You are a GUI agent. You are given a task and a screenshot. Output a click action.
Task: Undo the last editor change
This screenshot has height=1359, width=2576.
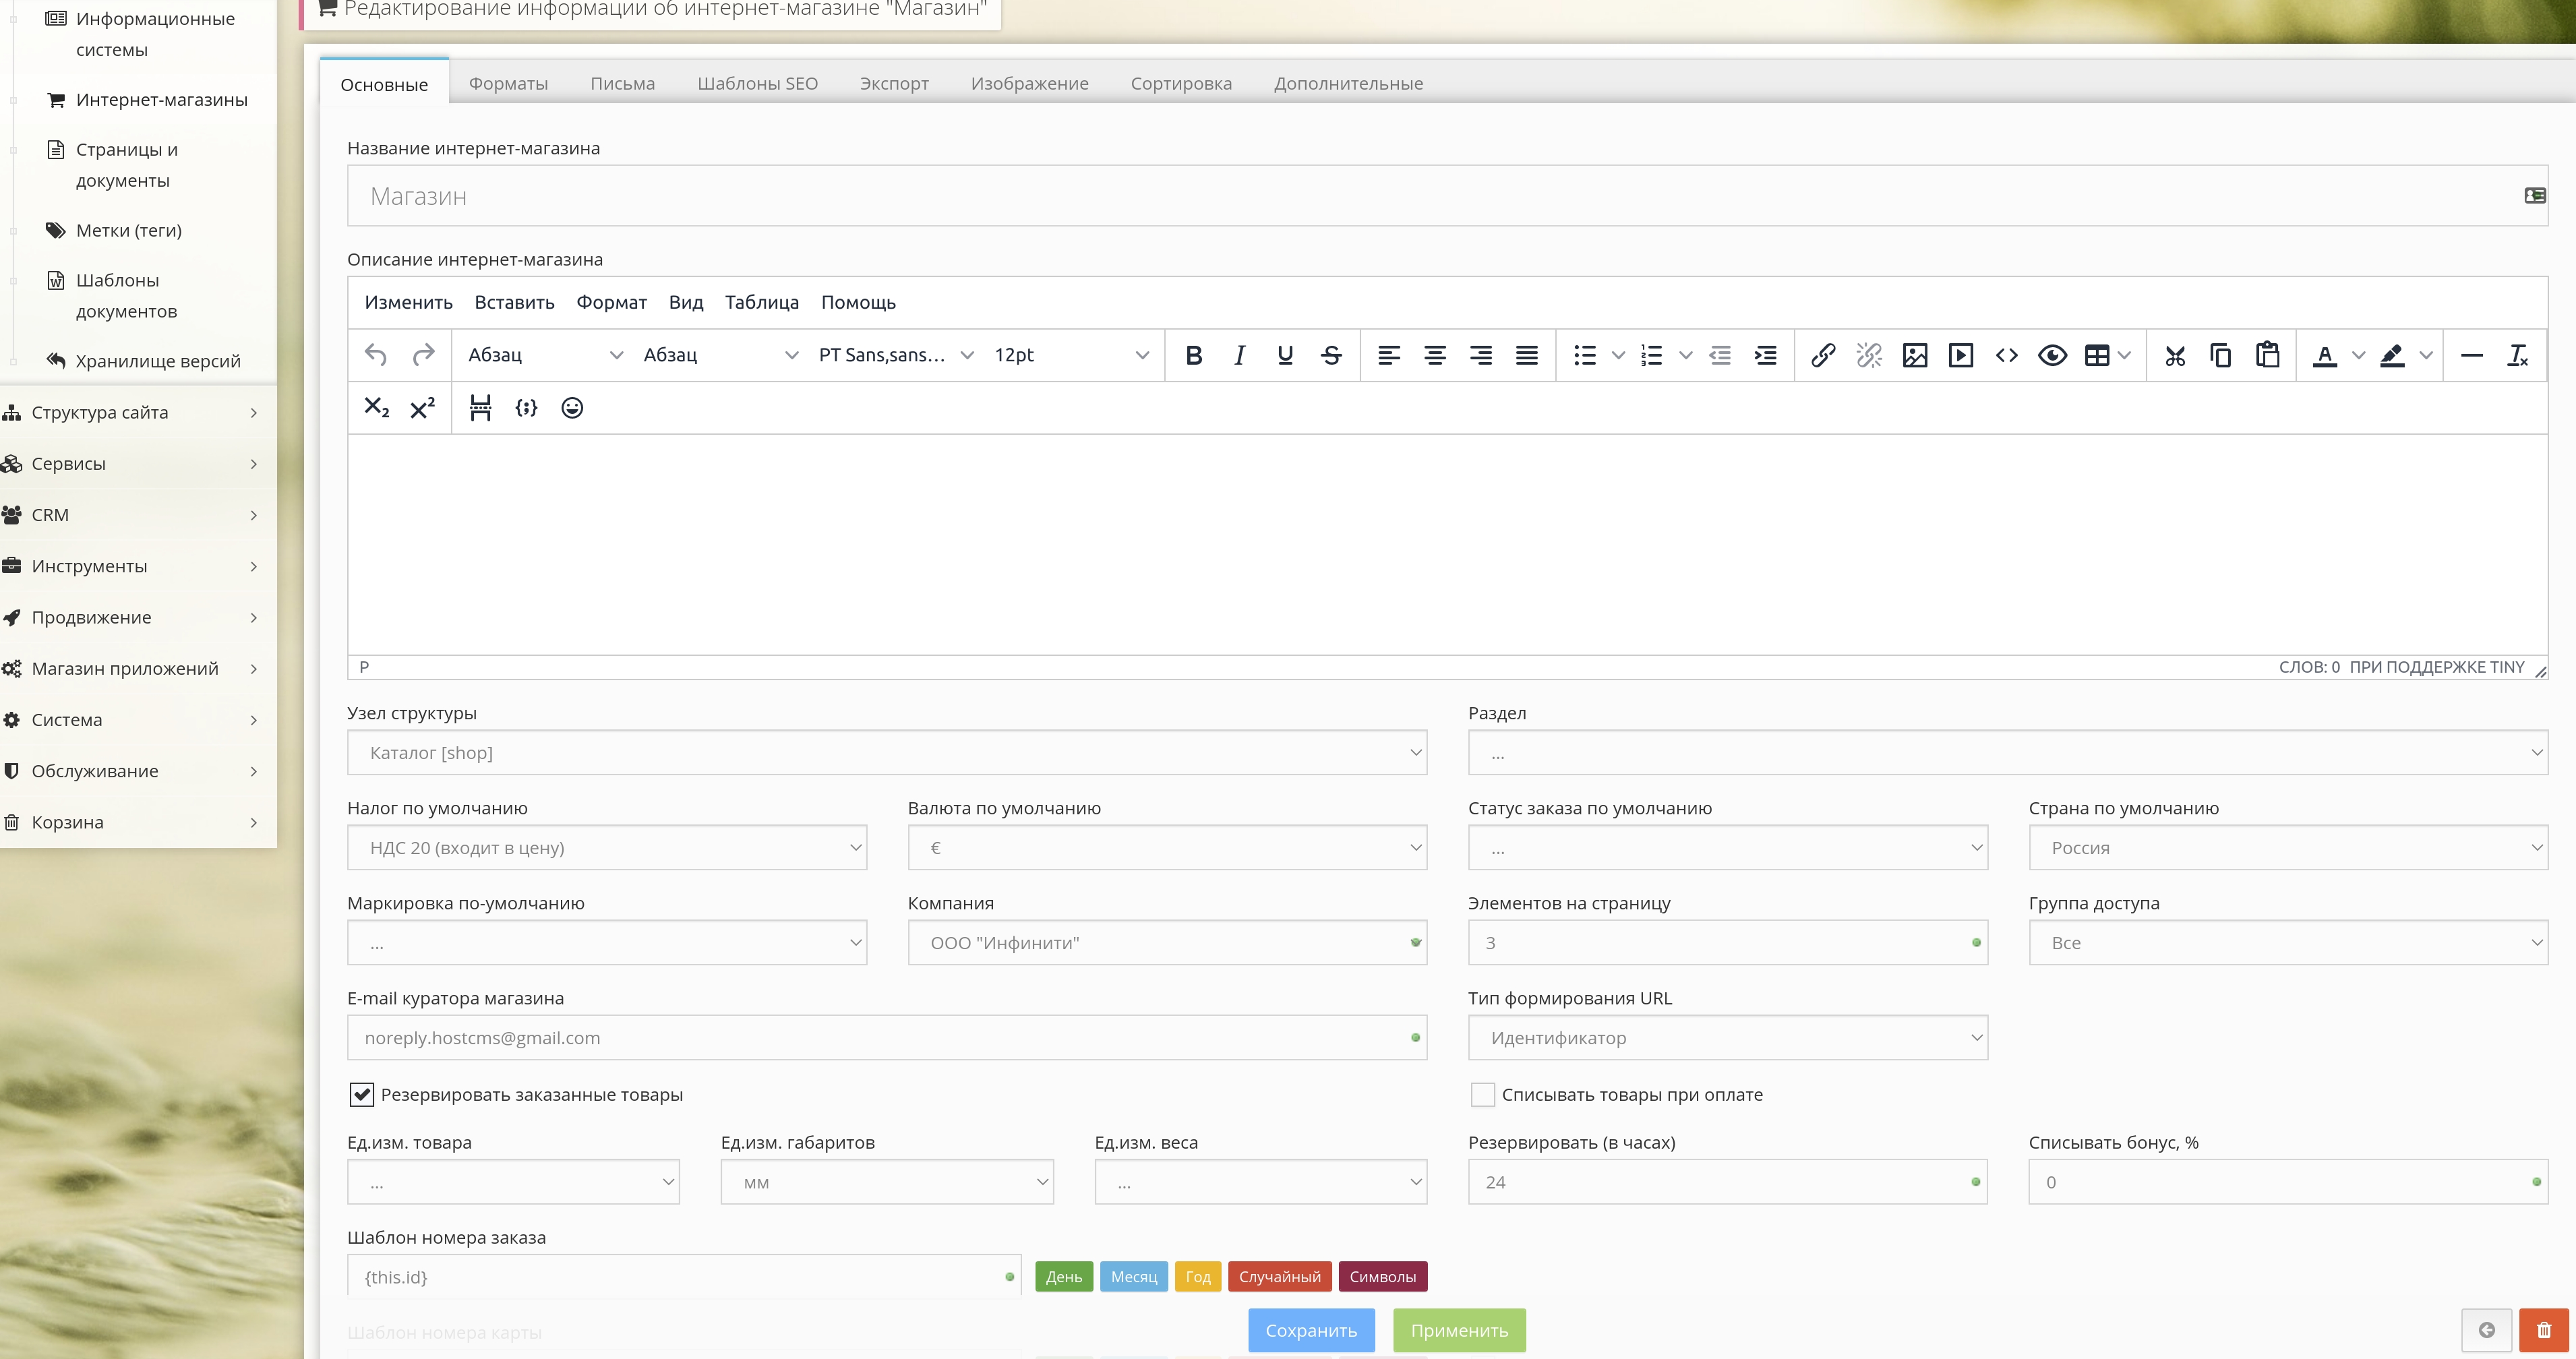coord(376,355)
